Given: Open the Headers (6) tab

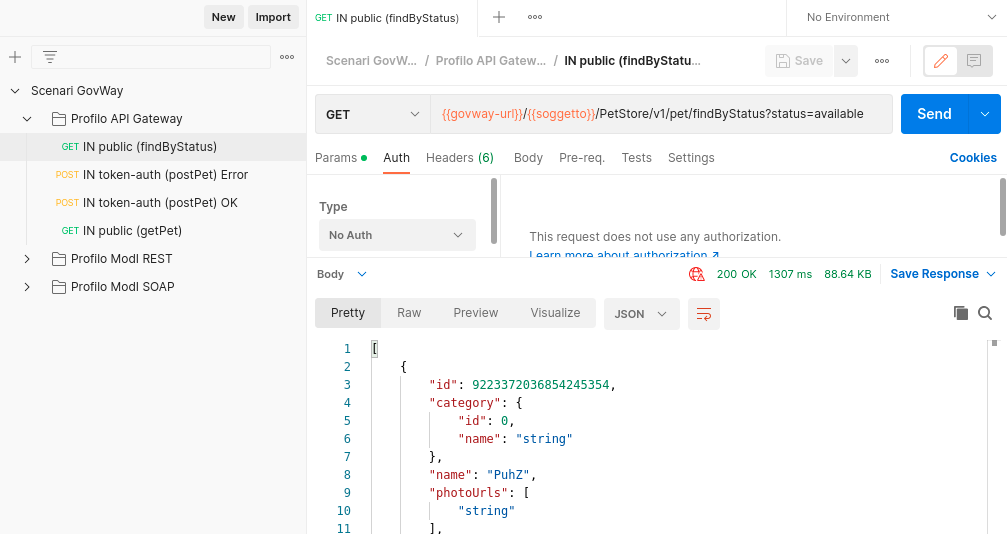Looking at the screenshot, I should 460,158.
